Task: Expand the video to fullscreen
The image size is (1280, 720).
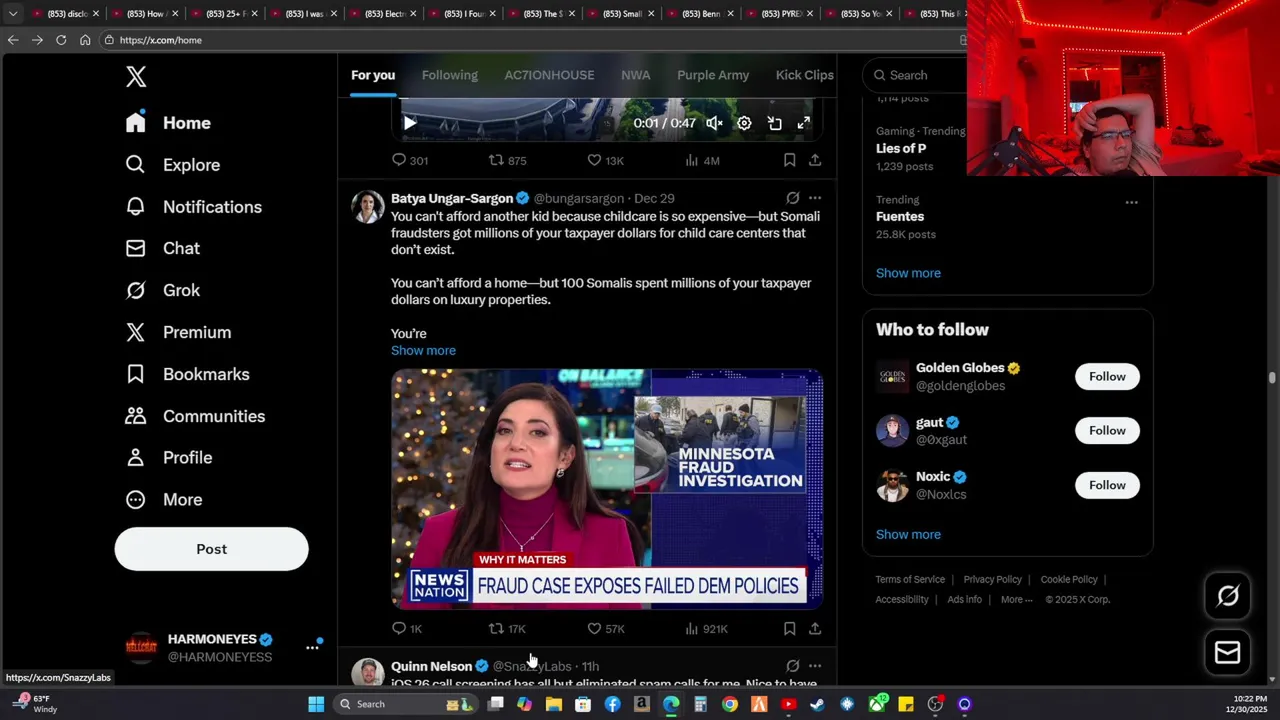Action: 803,123
